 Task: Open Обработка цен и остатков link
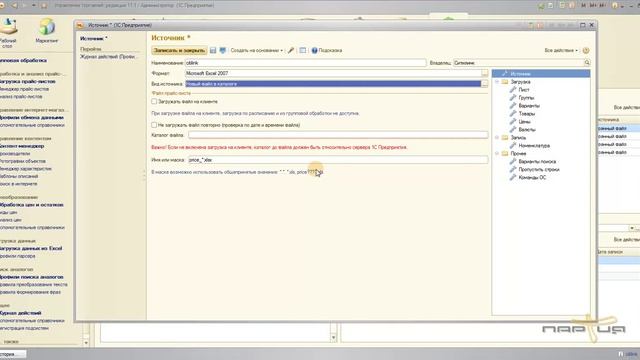coord(32,205)
